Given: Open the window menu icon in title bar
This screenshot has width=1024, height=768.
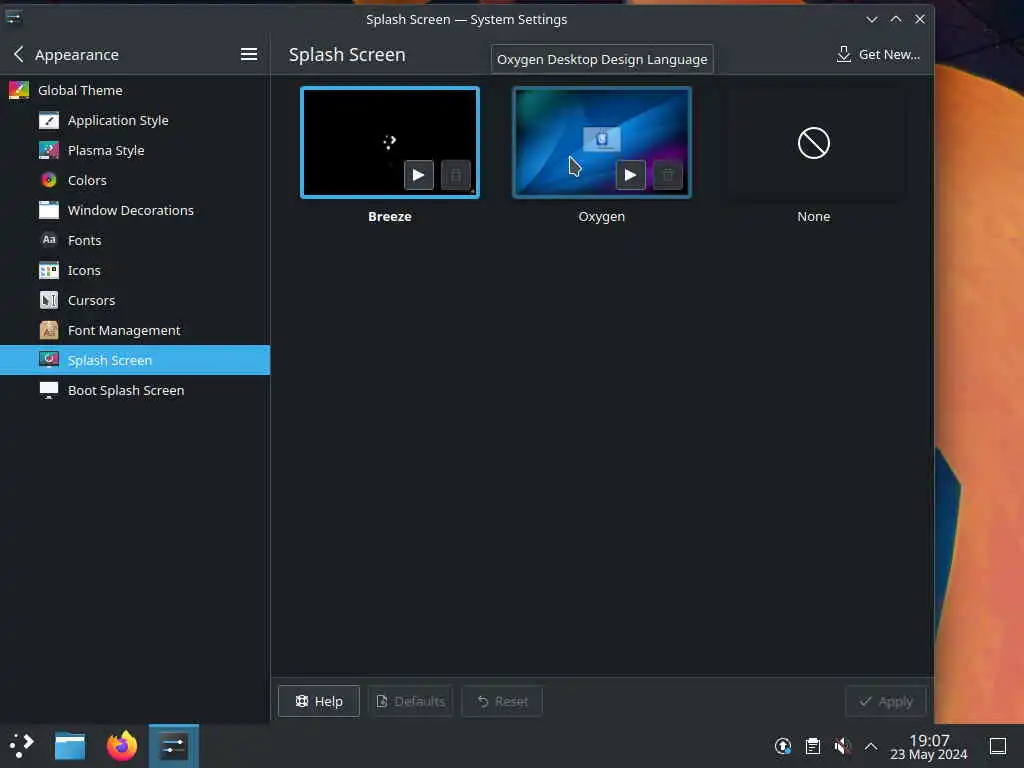Looking at the screenshot, I should (x=14, y=18).
